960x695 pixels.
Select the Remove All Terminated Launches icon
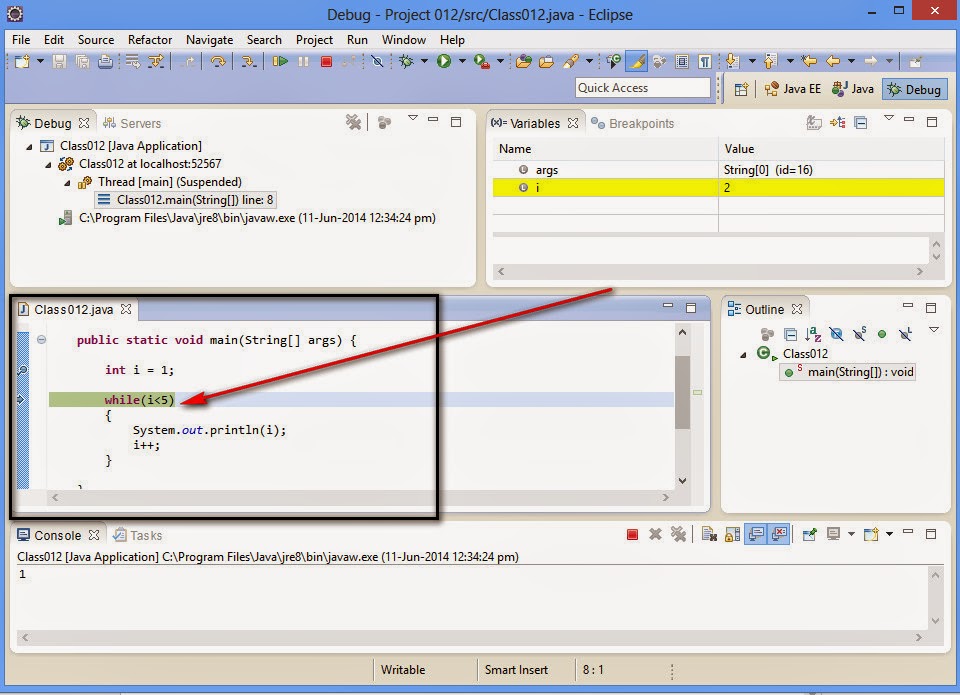click(355, 122)
